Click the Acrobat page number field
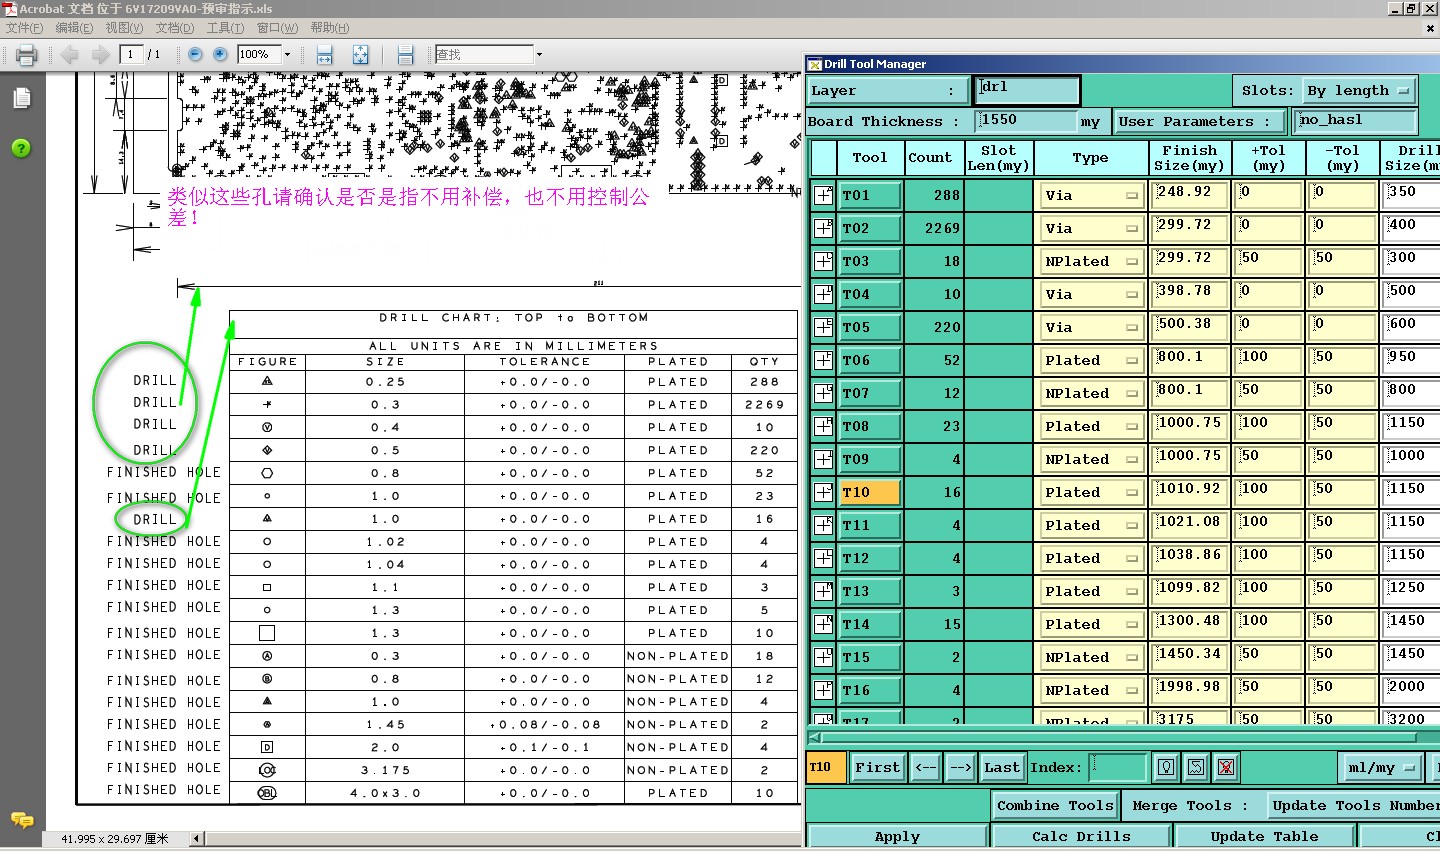 131,55
